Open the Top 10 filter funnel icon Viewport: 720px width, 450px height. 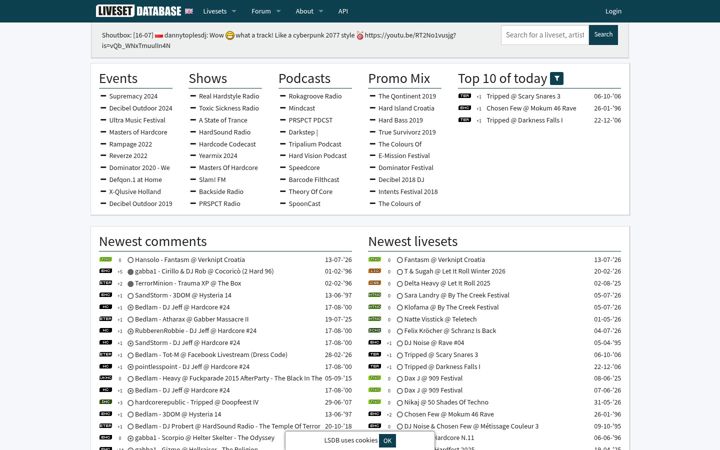(557, 79)
